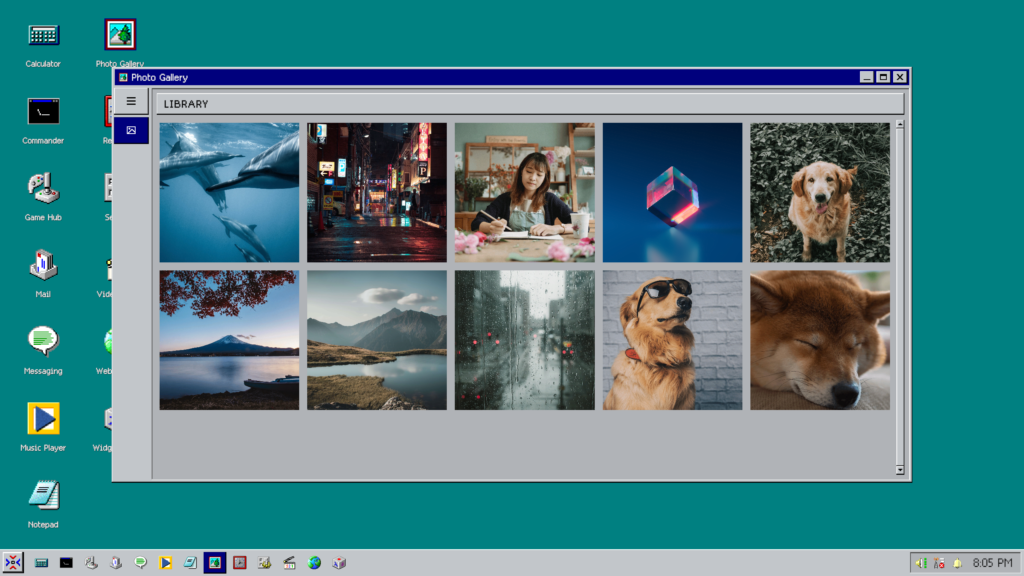Image resolution: width=1024 pixels, height=576 pixels.
Task: Open the dog with sunglasses photo
Action: click(672, 339)
